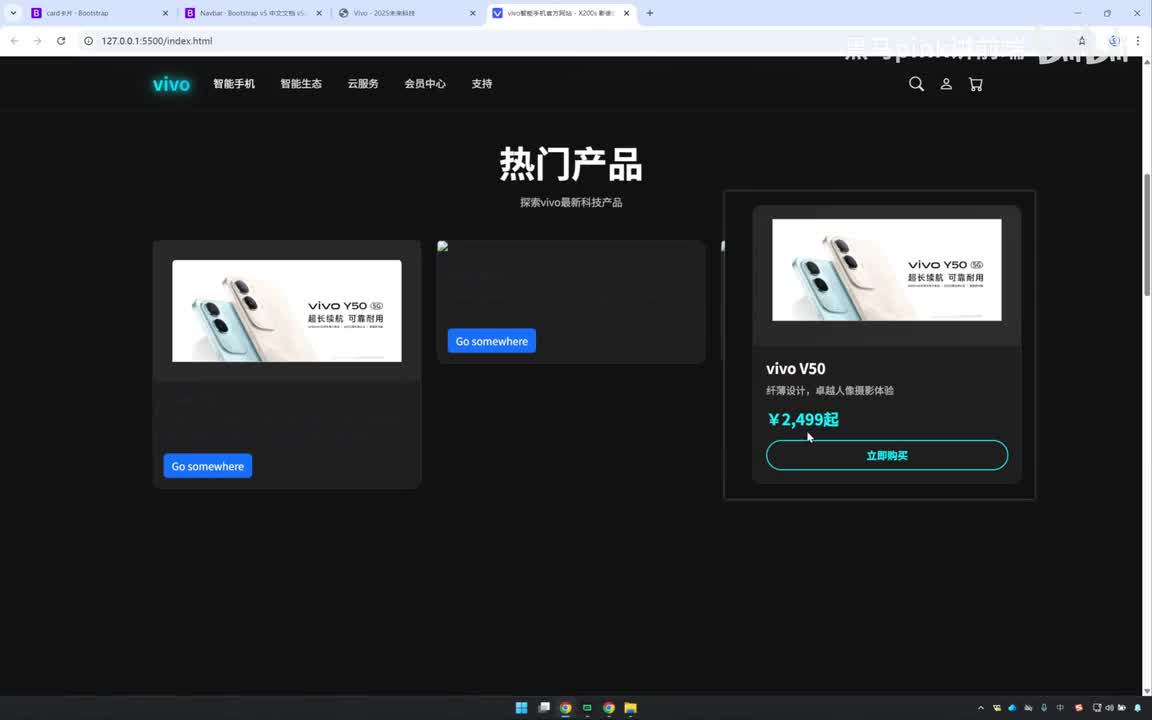Open the green app icon on taskbar
The image size is (1152, 720).
pos(587,708)
